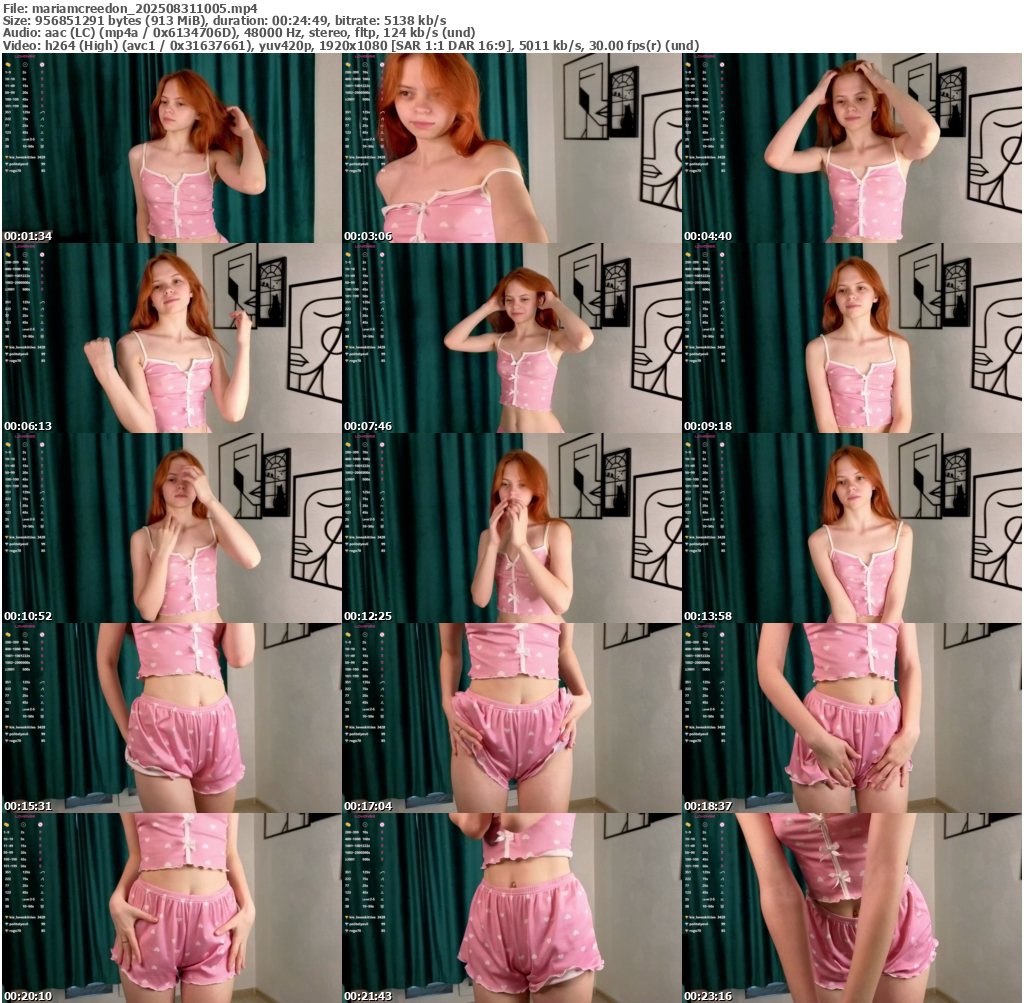Screen dimensions: 1024x1003
Task: Select the thumbnail at 00:12:25
Action: (x=511, y=528)
